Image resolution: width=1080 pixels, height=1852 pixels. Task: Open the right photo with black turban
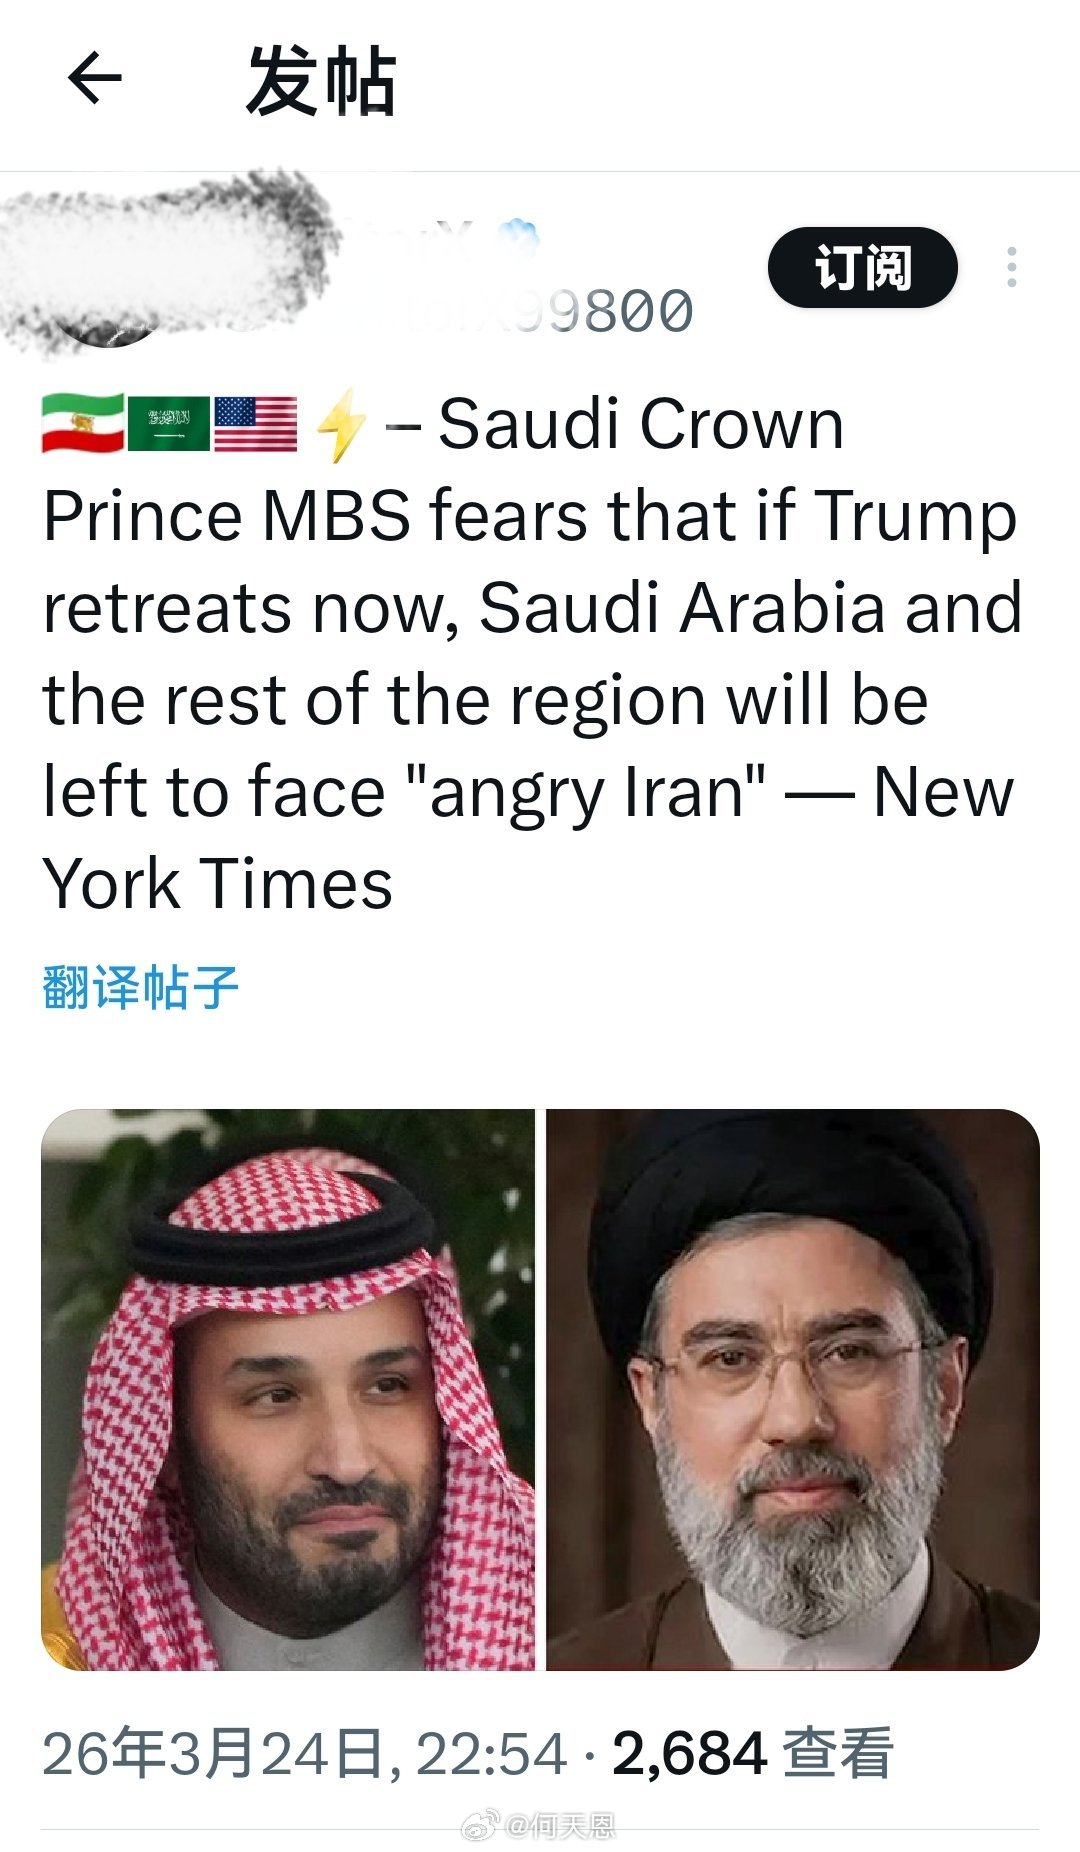click(793, 1389)
